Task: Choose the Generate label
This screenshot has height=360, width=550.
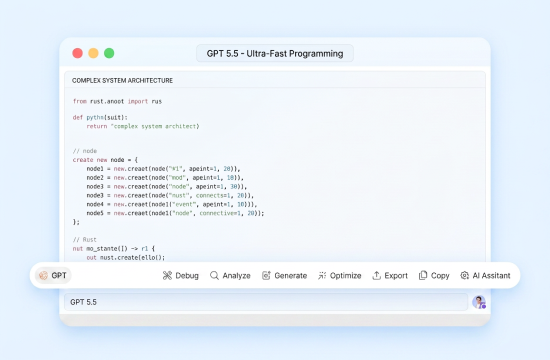Action: [291, 276]
